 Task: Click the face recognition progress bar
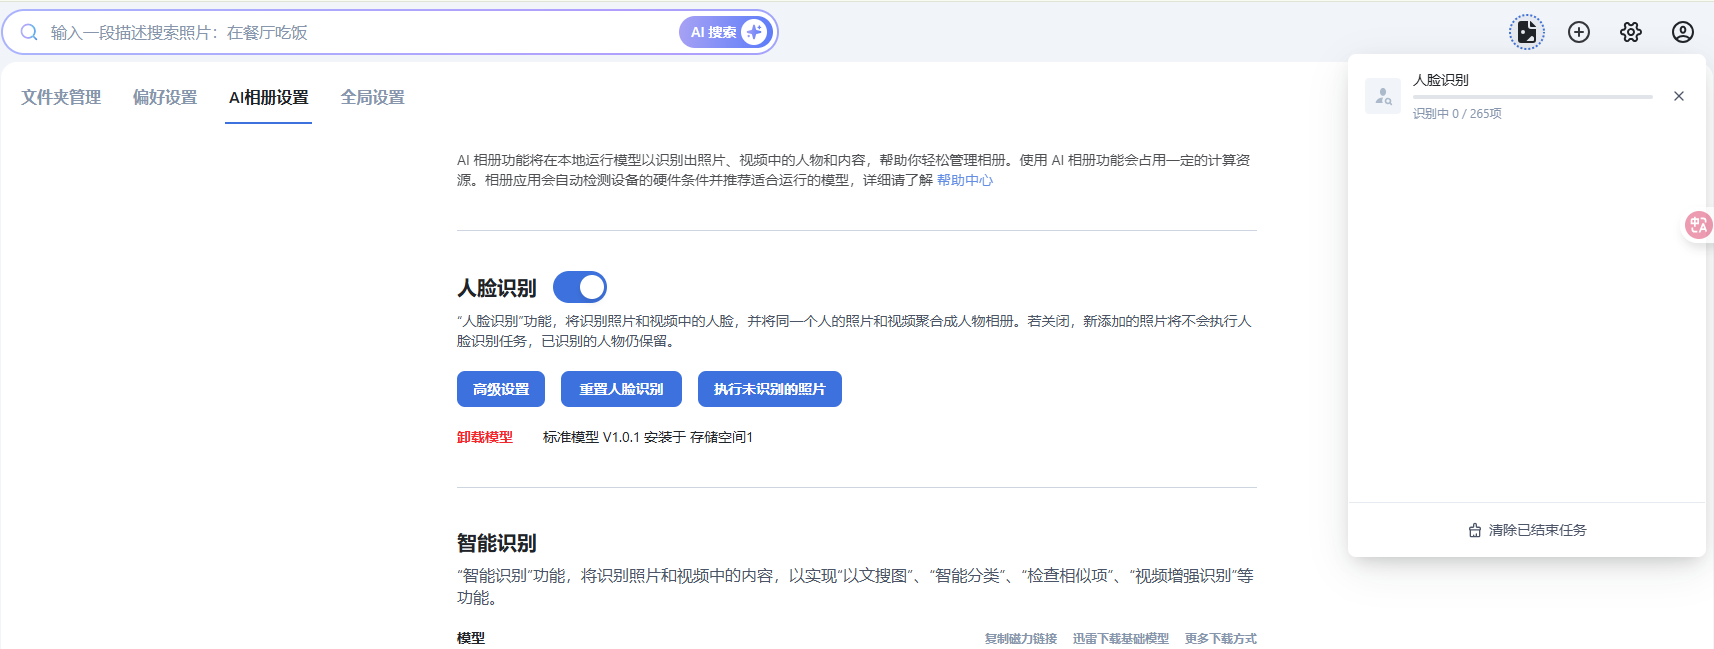1532,97
